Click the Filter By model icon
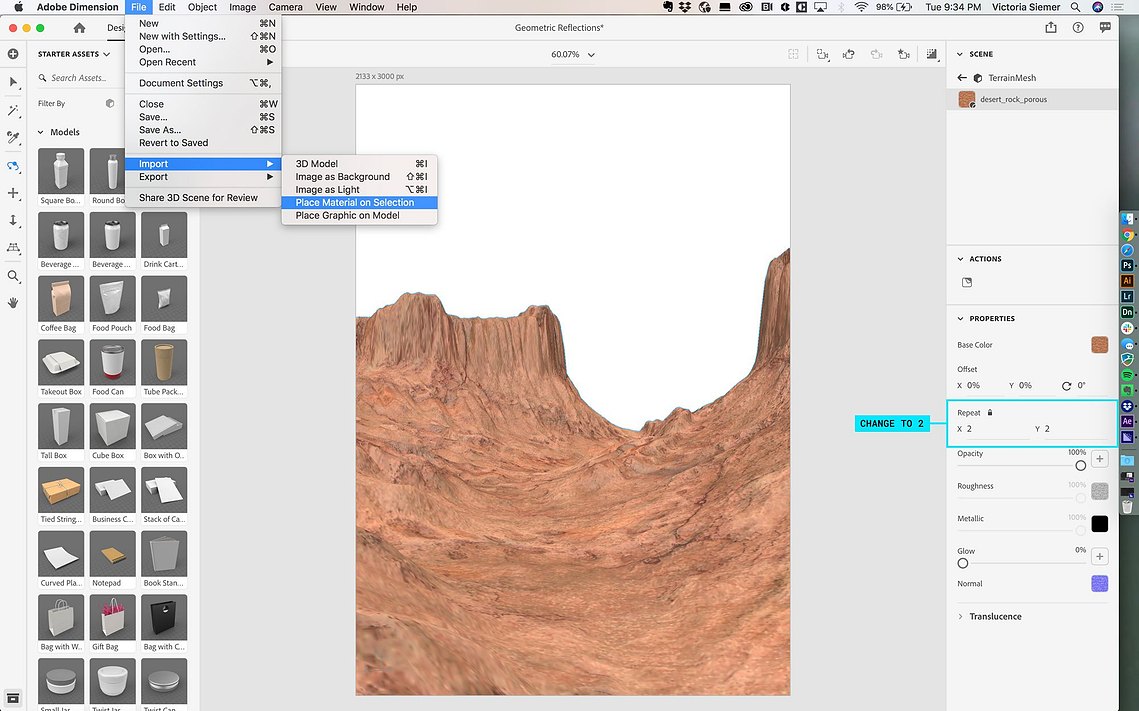The height and width of the screenshot is (711, 1139). (x=110, y=103)
